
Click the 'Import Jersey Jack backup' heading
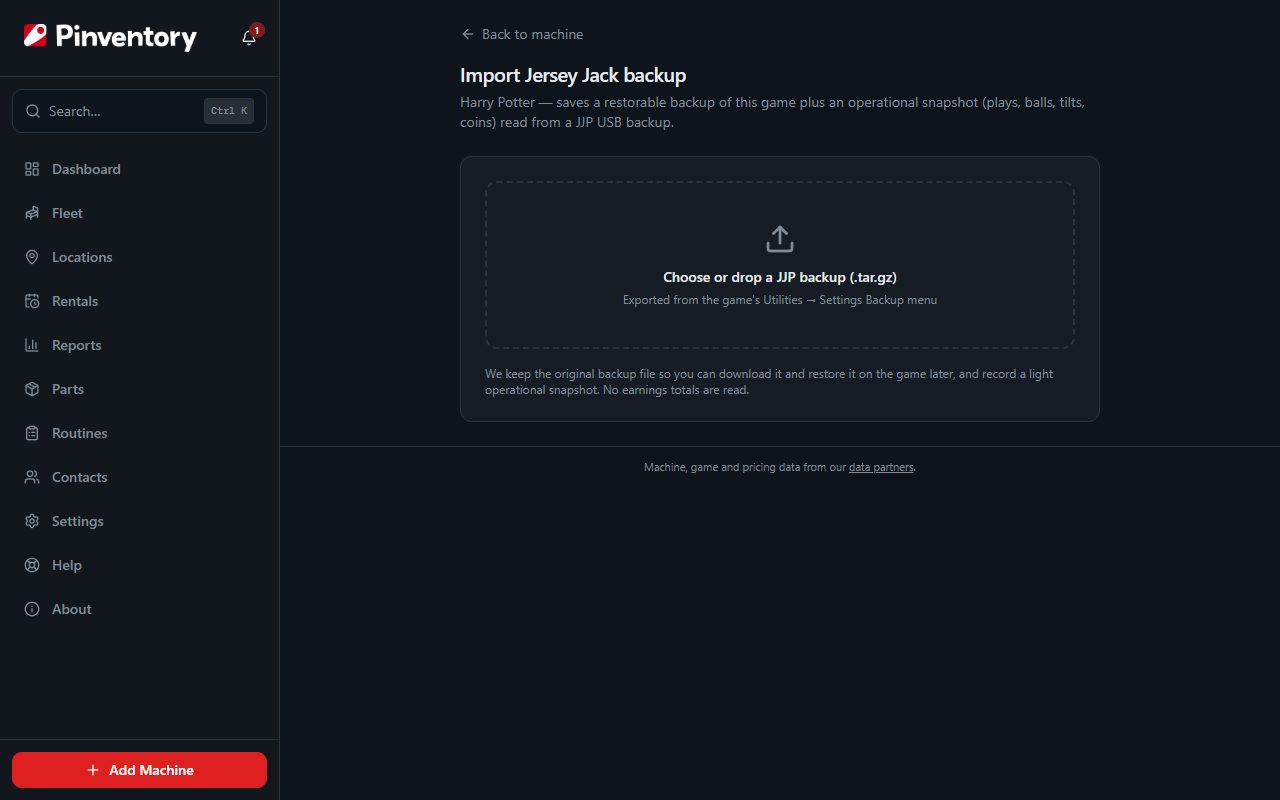point(573,75)
